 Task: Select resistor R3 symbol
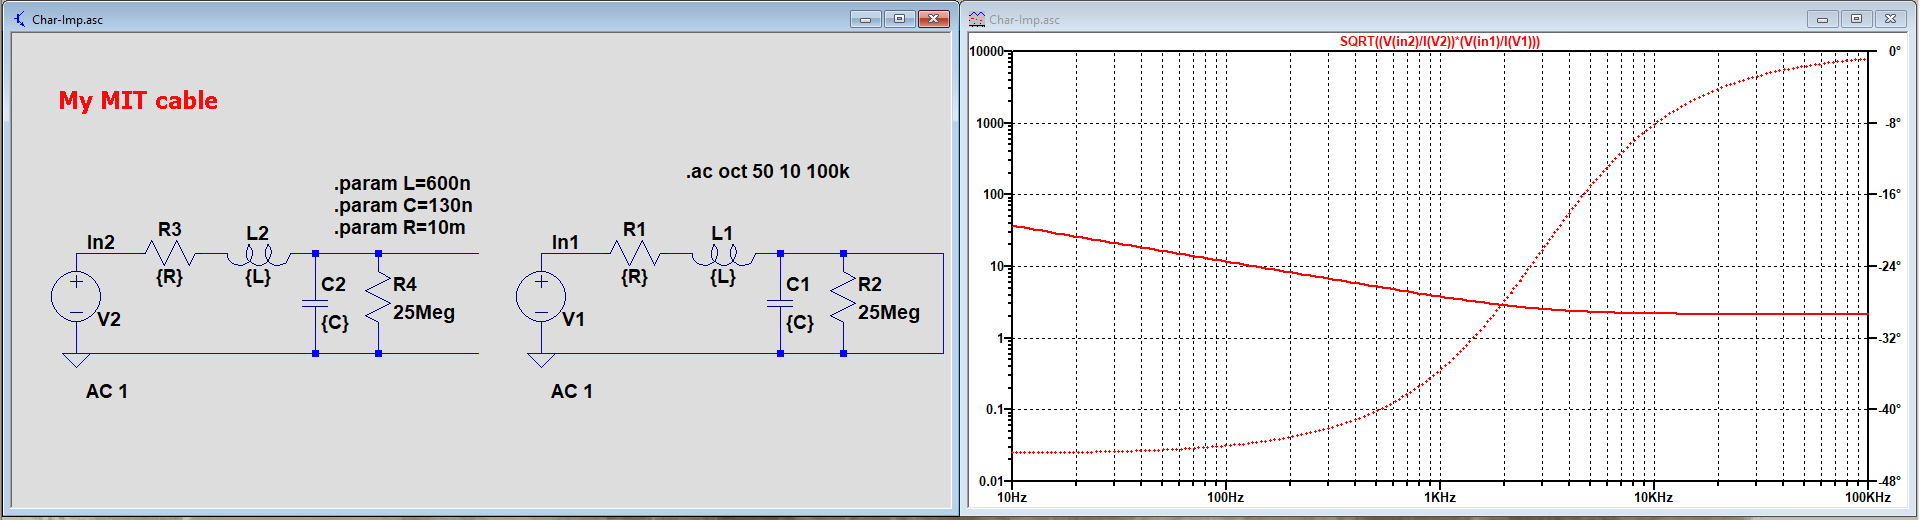point(170,253)
